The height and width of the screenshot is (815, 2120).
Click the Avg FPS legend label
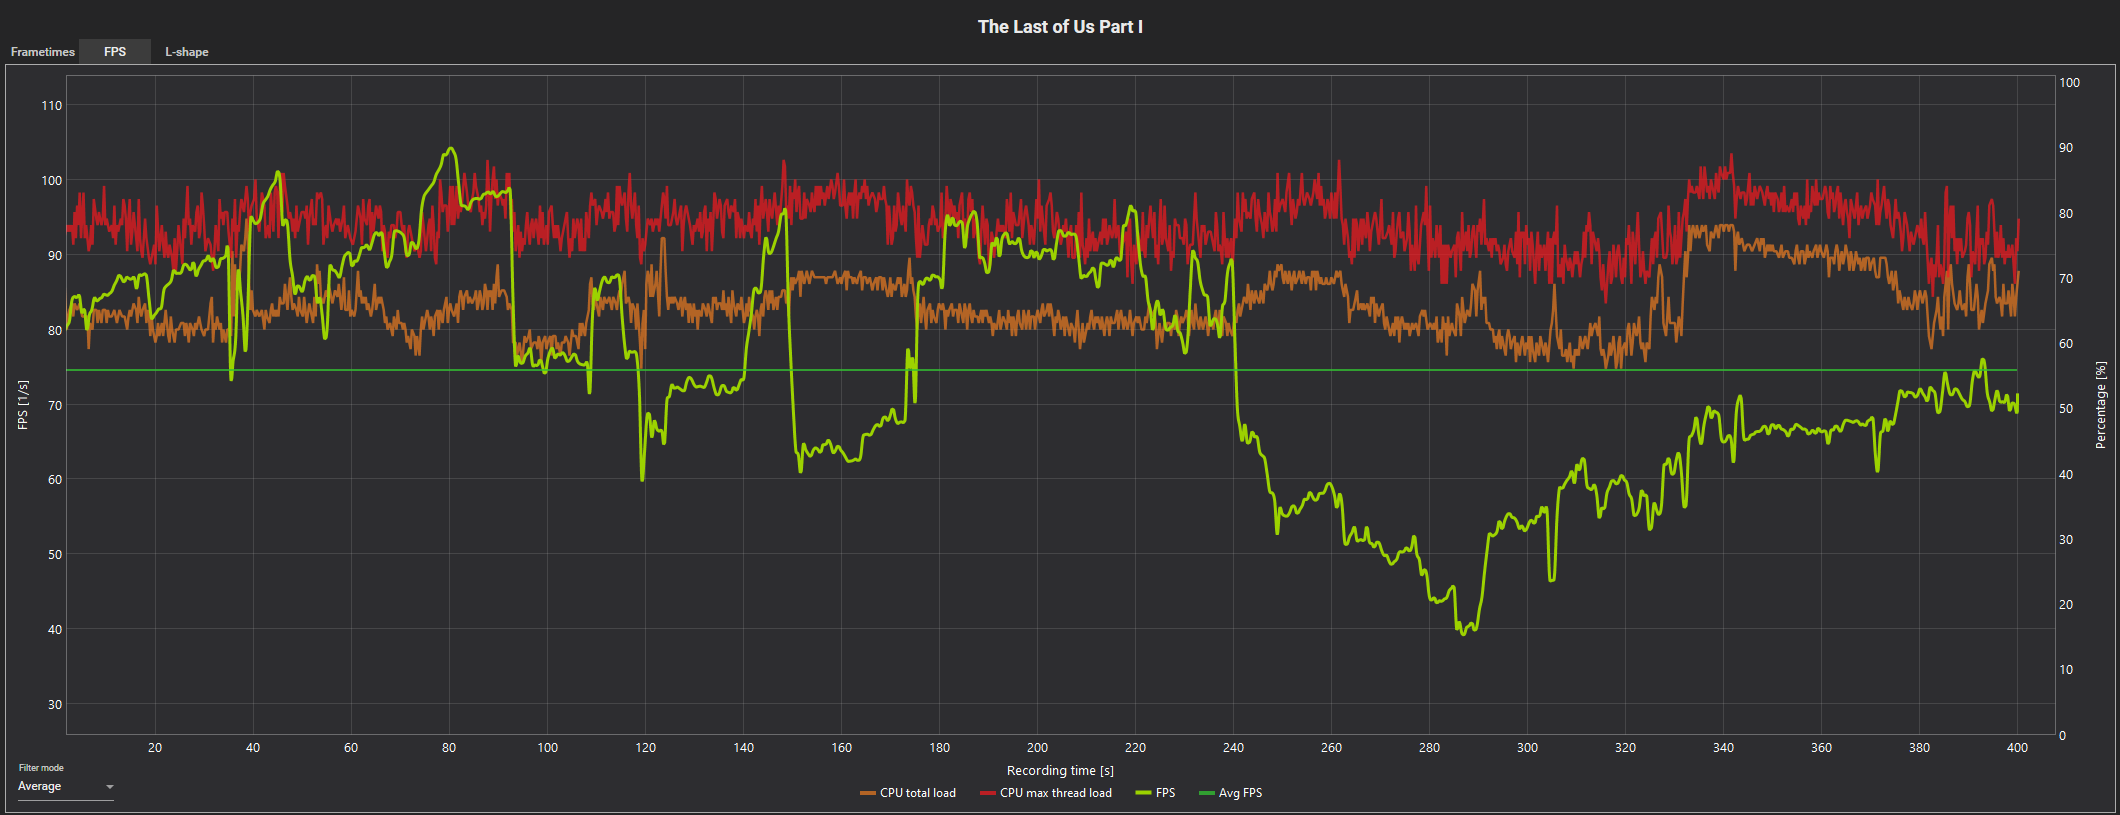pos(1240,793)
